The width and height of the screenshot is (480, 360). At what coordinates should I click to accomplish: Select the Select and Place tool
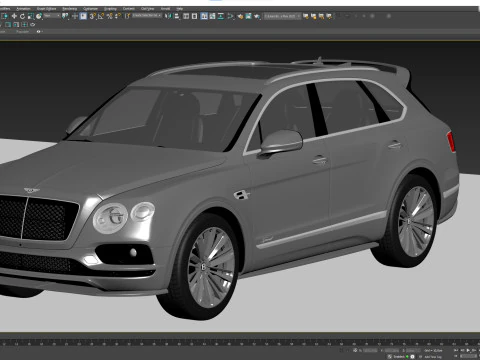click(x=39, y=16)
